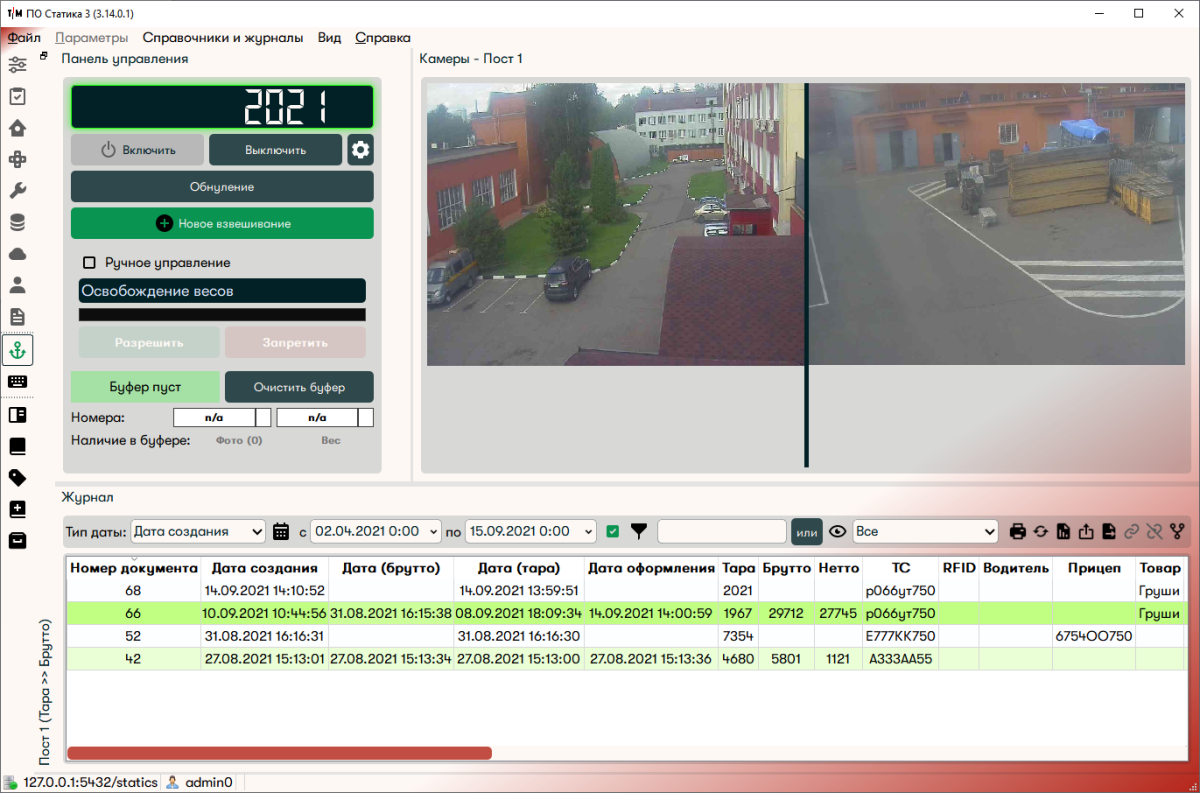This screenshot has width=1200, height=793.
Task: Click the link chain icon
Action: pos(1131,532)
